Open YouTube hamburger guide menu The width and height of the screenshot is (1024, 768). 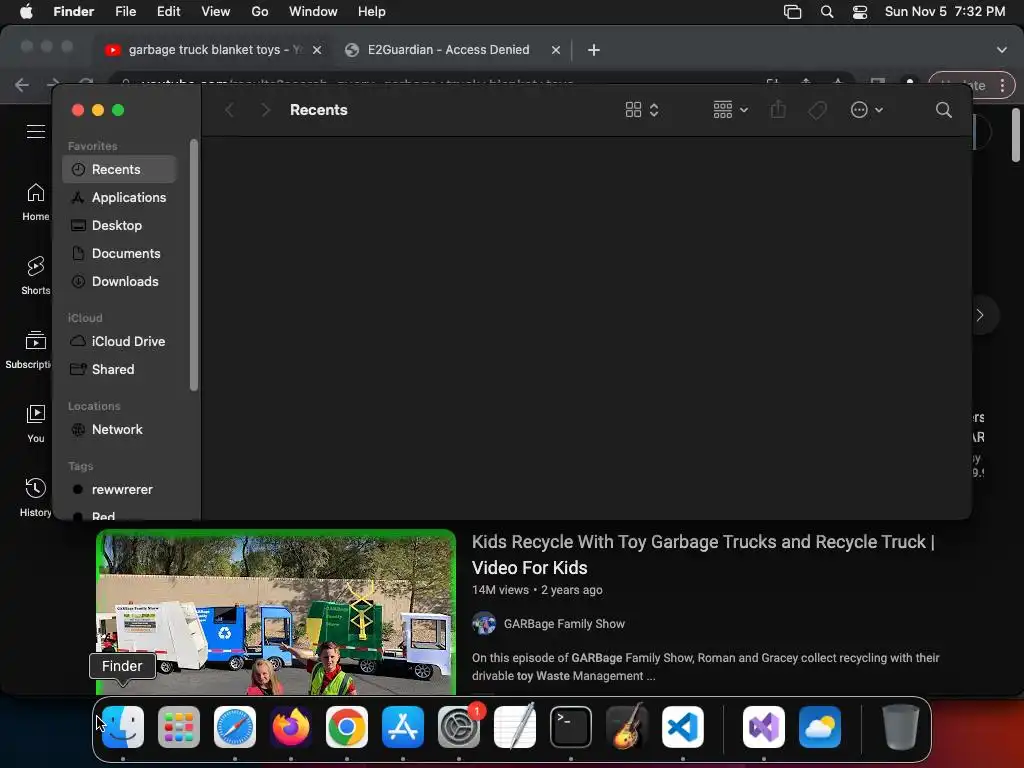click(x=36, y=131)
